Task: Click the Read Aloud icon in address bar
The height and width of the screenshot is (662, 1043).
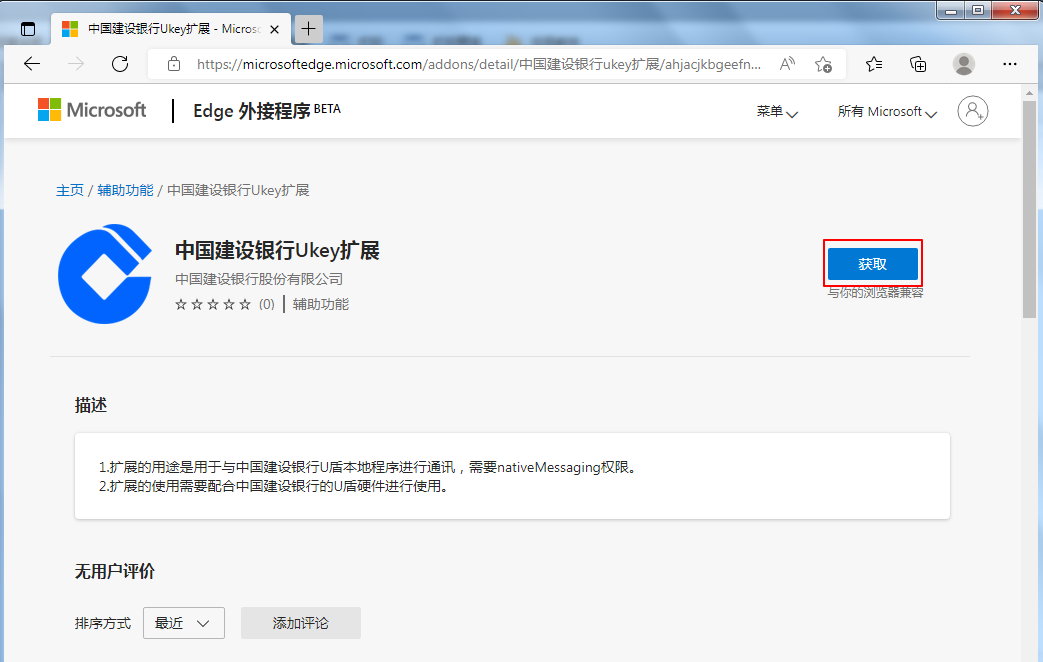Action: (x=788, y=64)
